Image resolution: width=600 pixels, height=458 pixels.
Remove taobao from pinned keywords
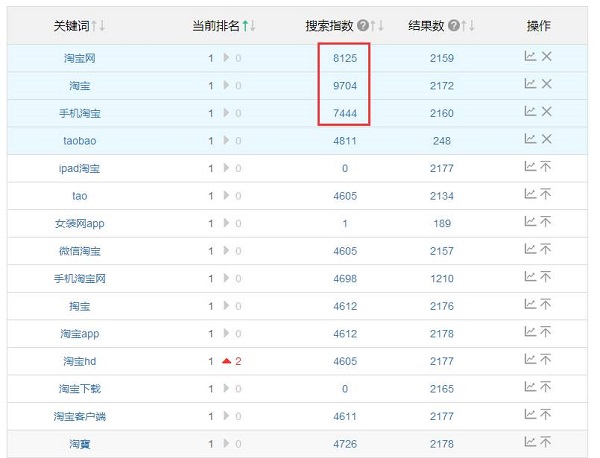546,139
